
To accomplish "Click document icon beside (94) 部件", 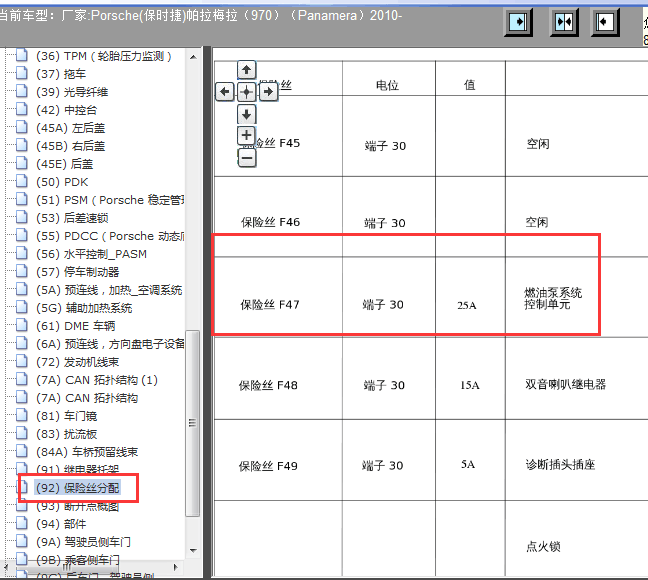I will [x=21, y=523].
